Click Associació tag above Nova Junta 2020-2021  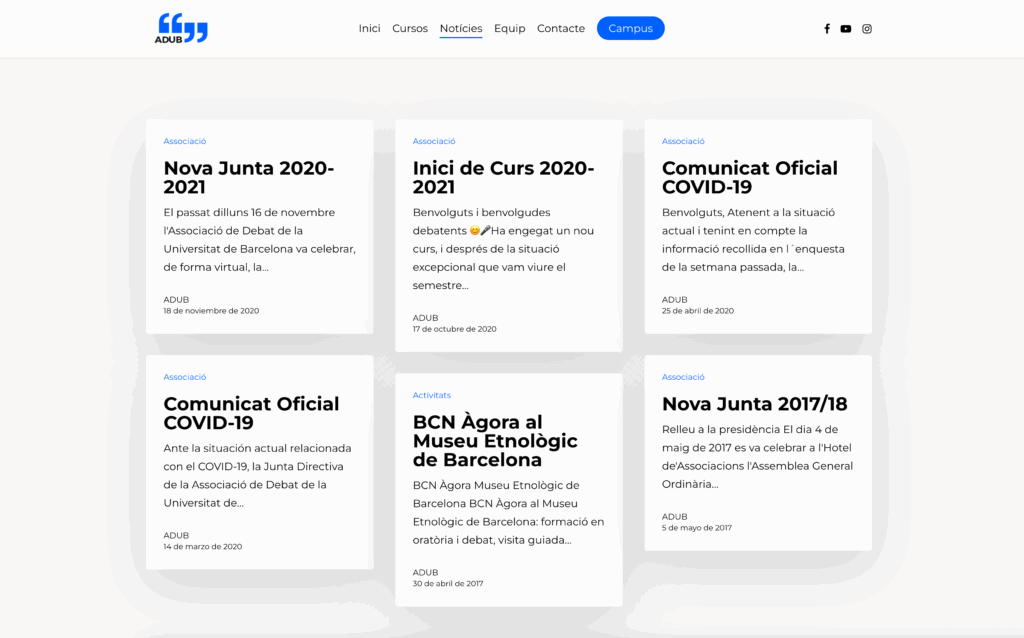click(185, 141)
